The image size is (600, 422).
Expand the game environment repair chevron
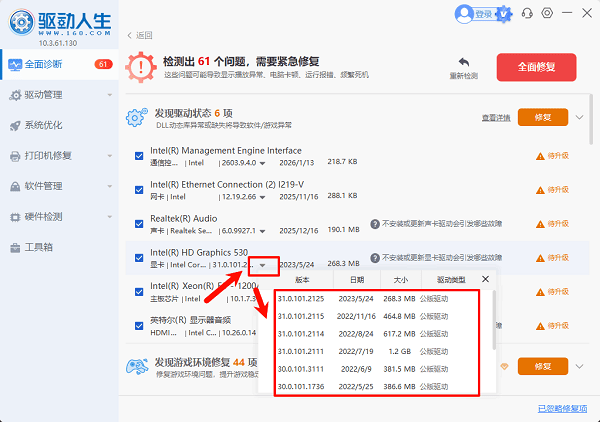click(579, 367)
